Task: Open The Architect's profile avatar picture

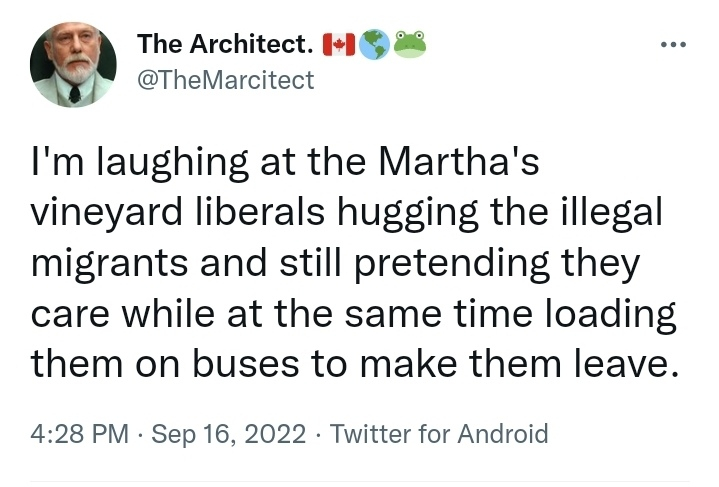Action: pyautogui.click(x=72, y=64)
